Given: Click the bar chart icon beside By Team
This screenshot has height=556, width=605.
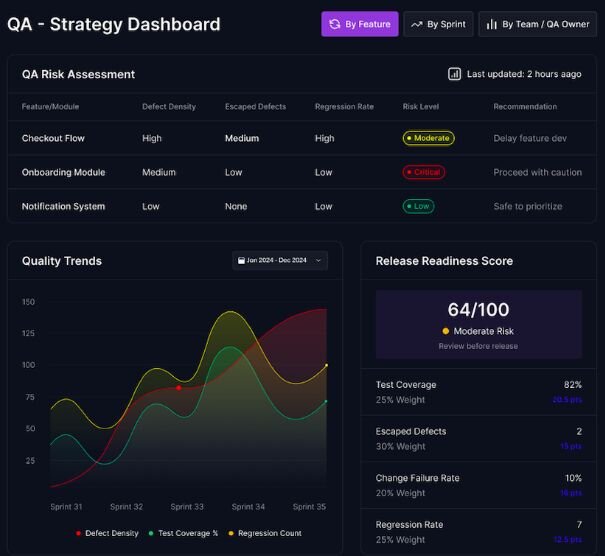Looking at the screenshot, I should 491,24.
